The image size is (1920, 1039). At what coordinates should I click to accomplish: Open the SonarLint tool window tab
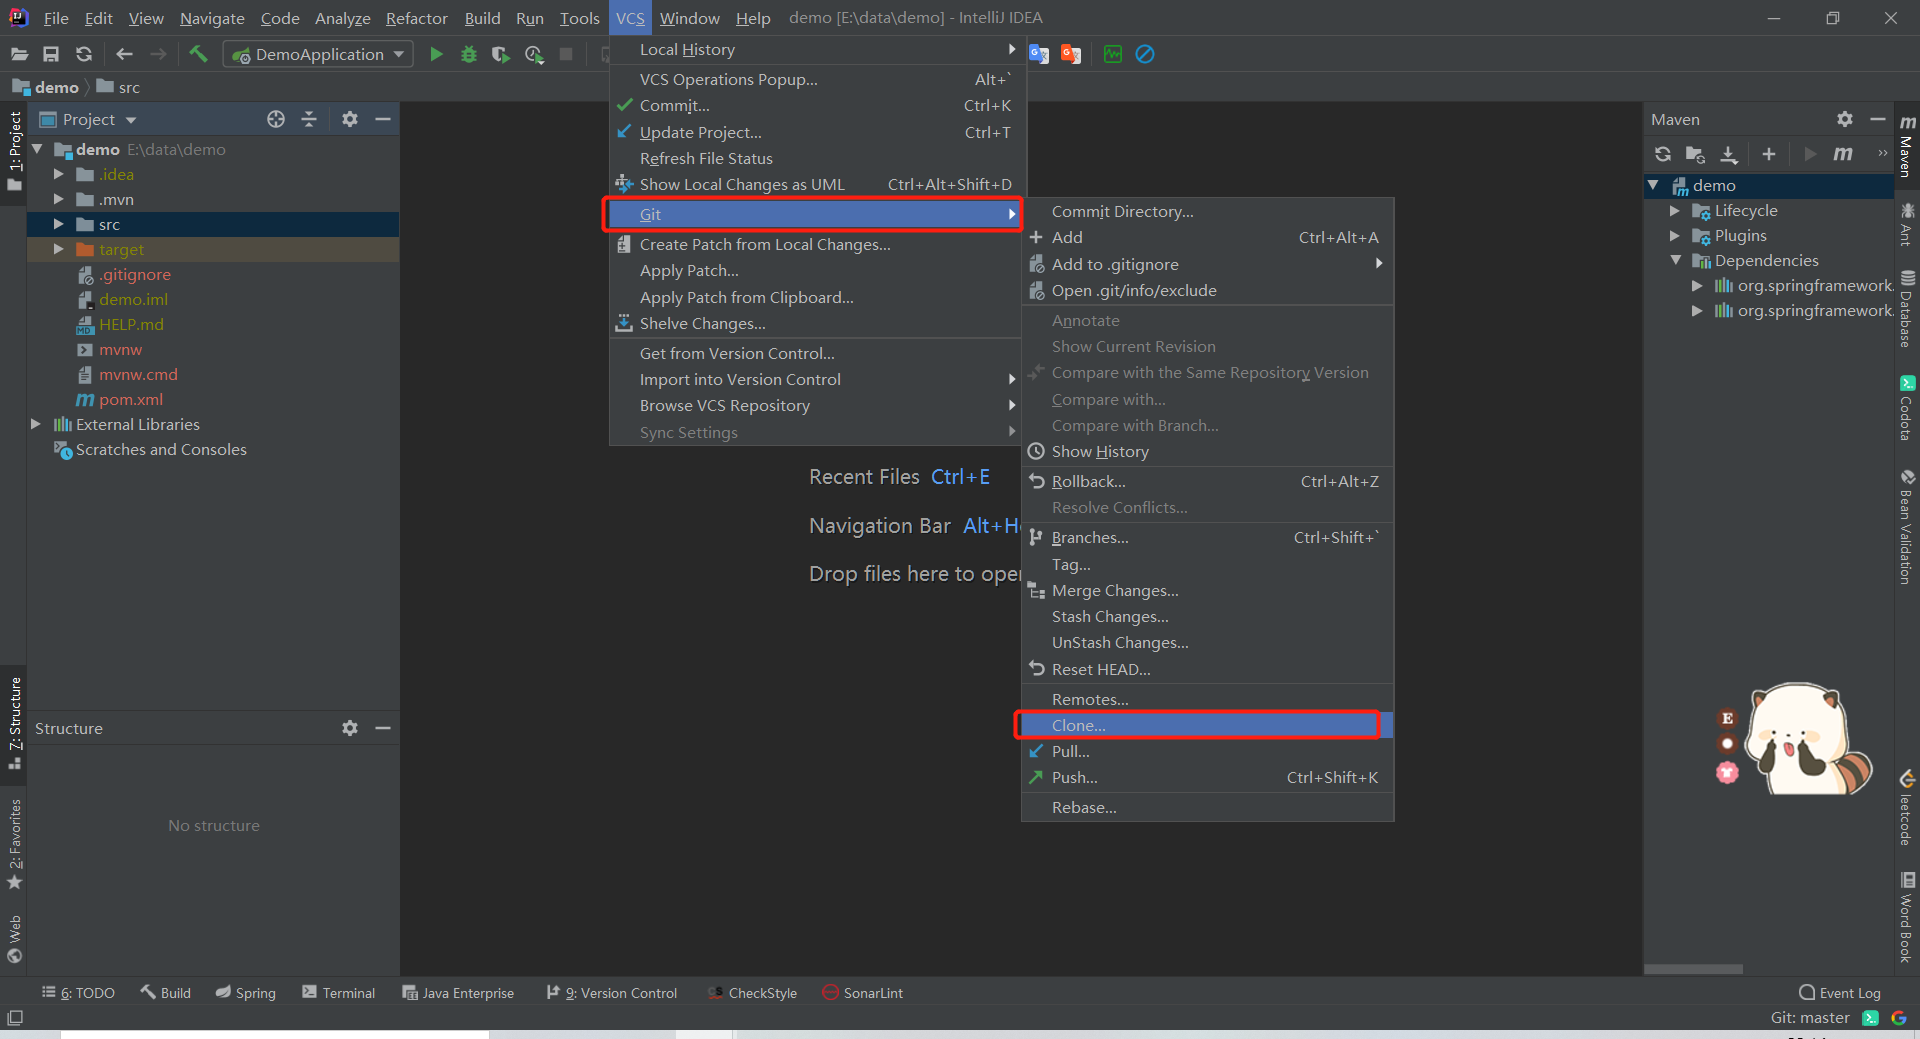[862, 993]
